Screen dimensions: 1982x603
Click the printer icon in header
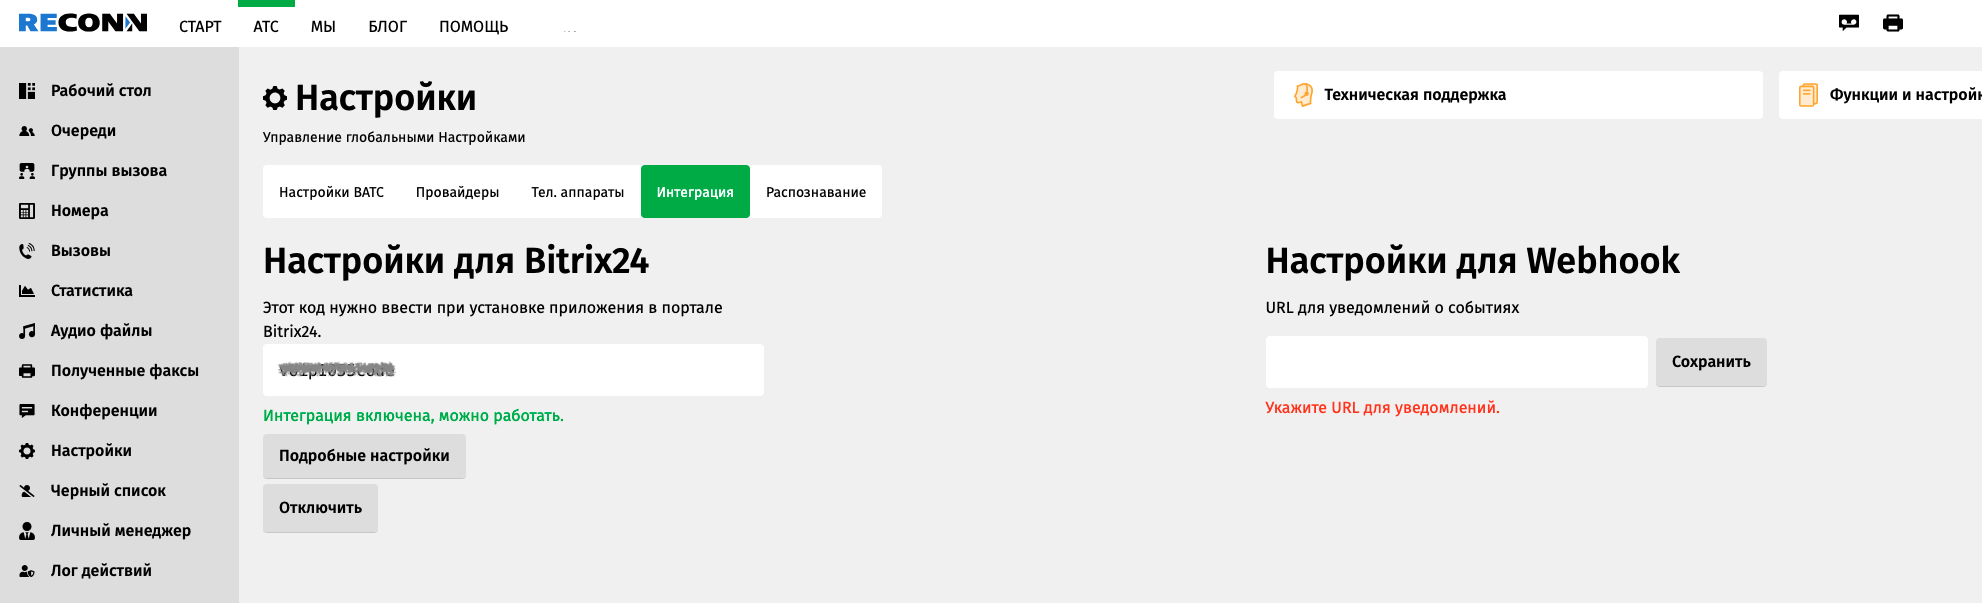click(1893, 23)
